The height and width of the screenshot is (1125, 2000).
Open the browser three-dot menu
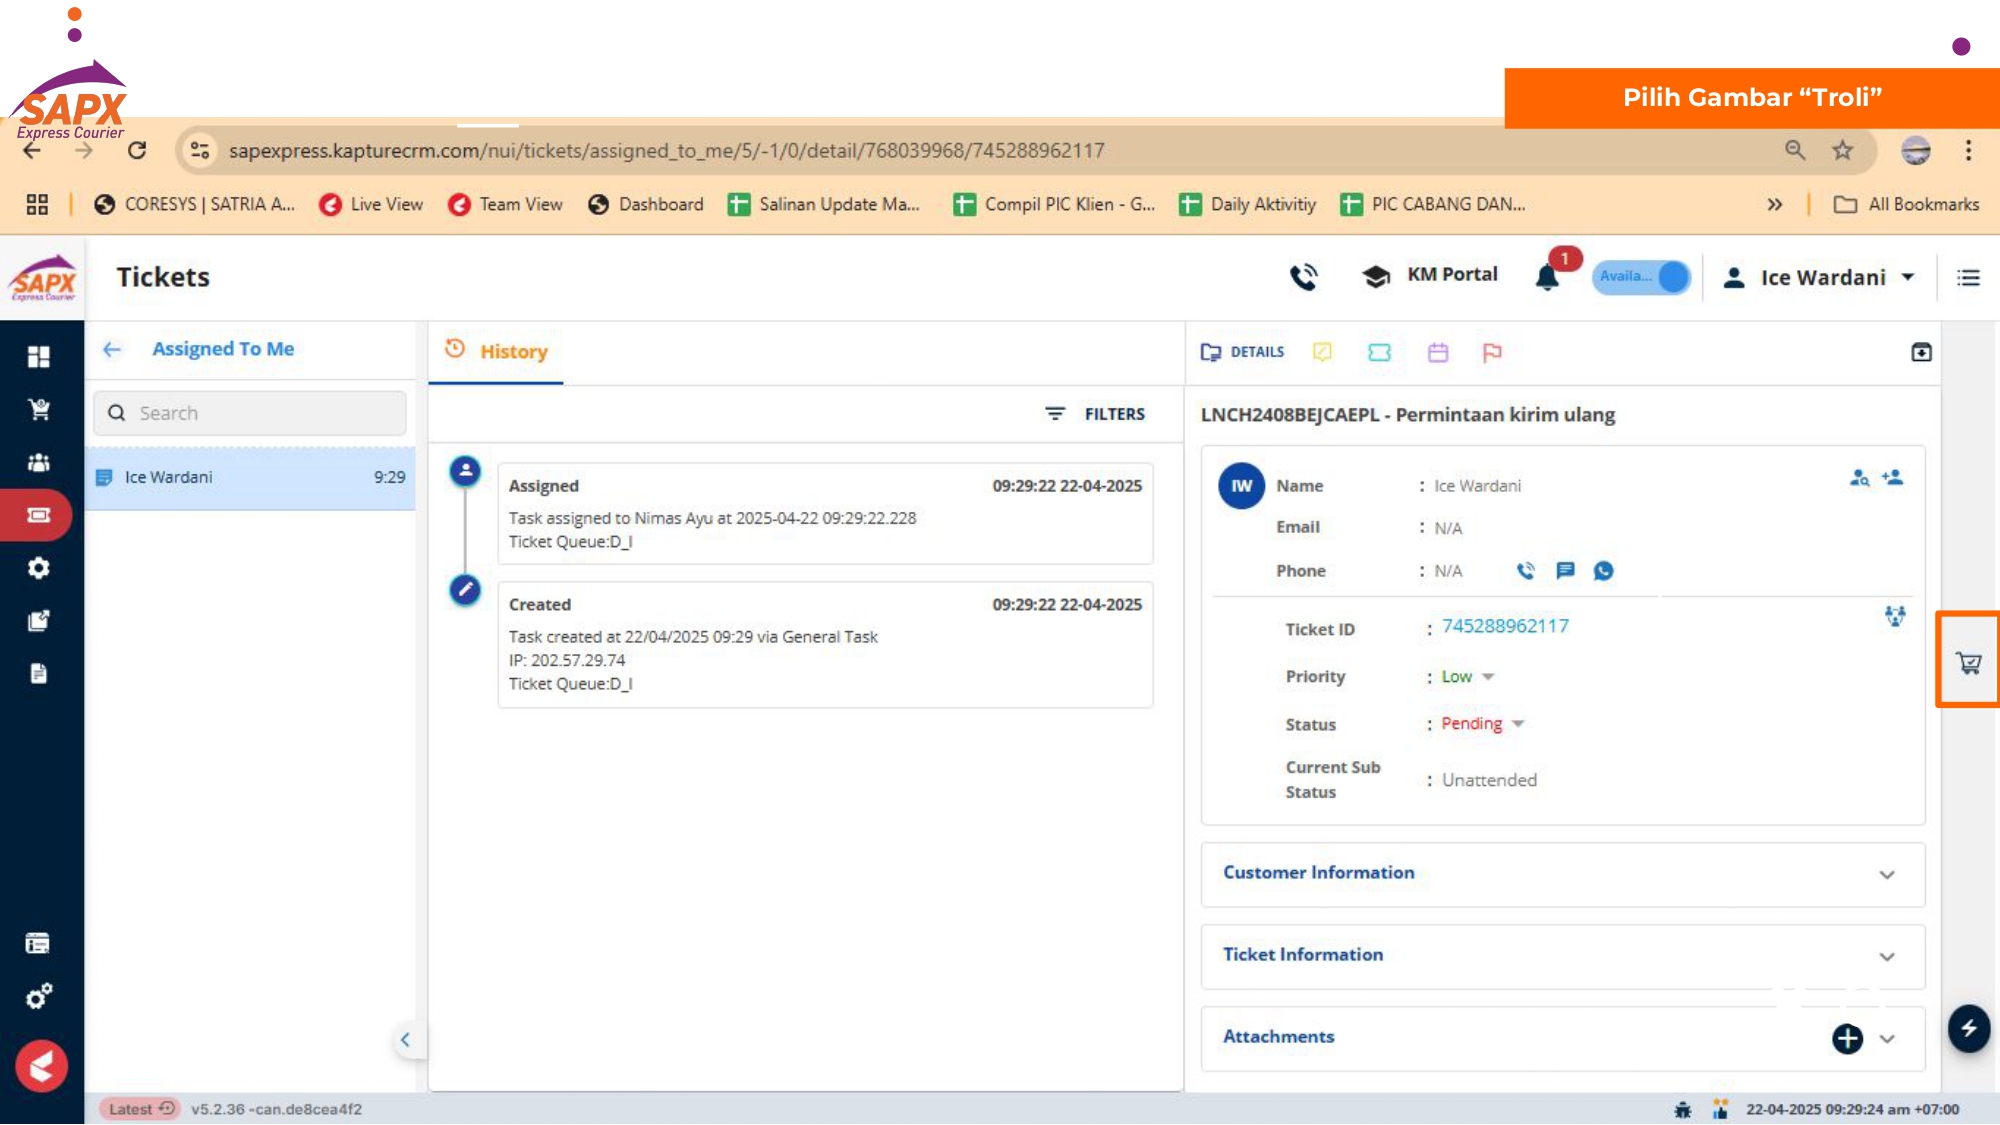click(x=1968, y=150)
